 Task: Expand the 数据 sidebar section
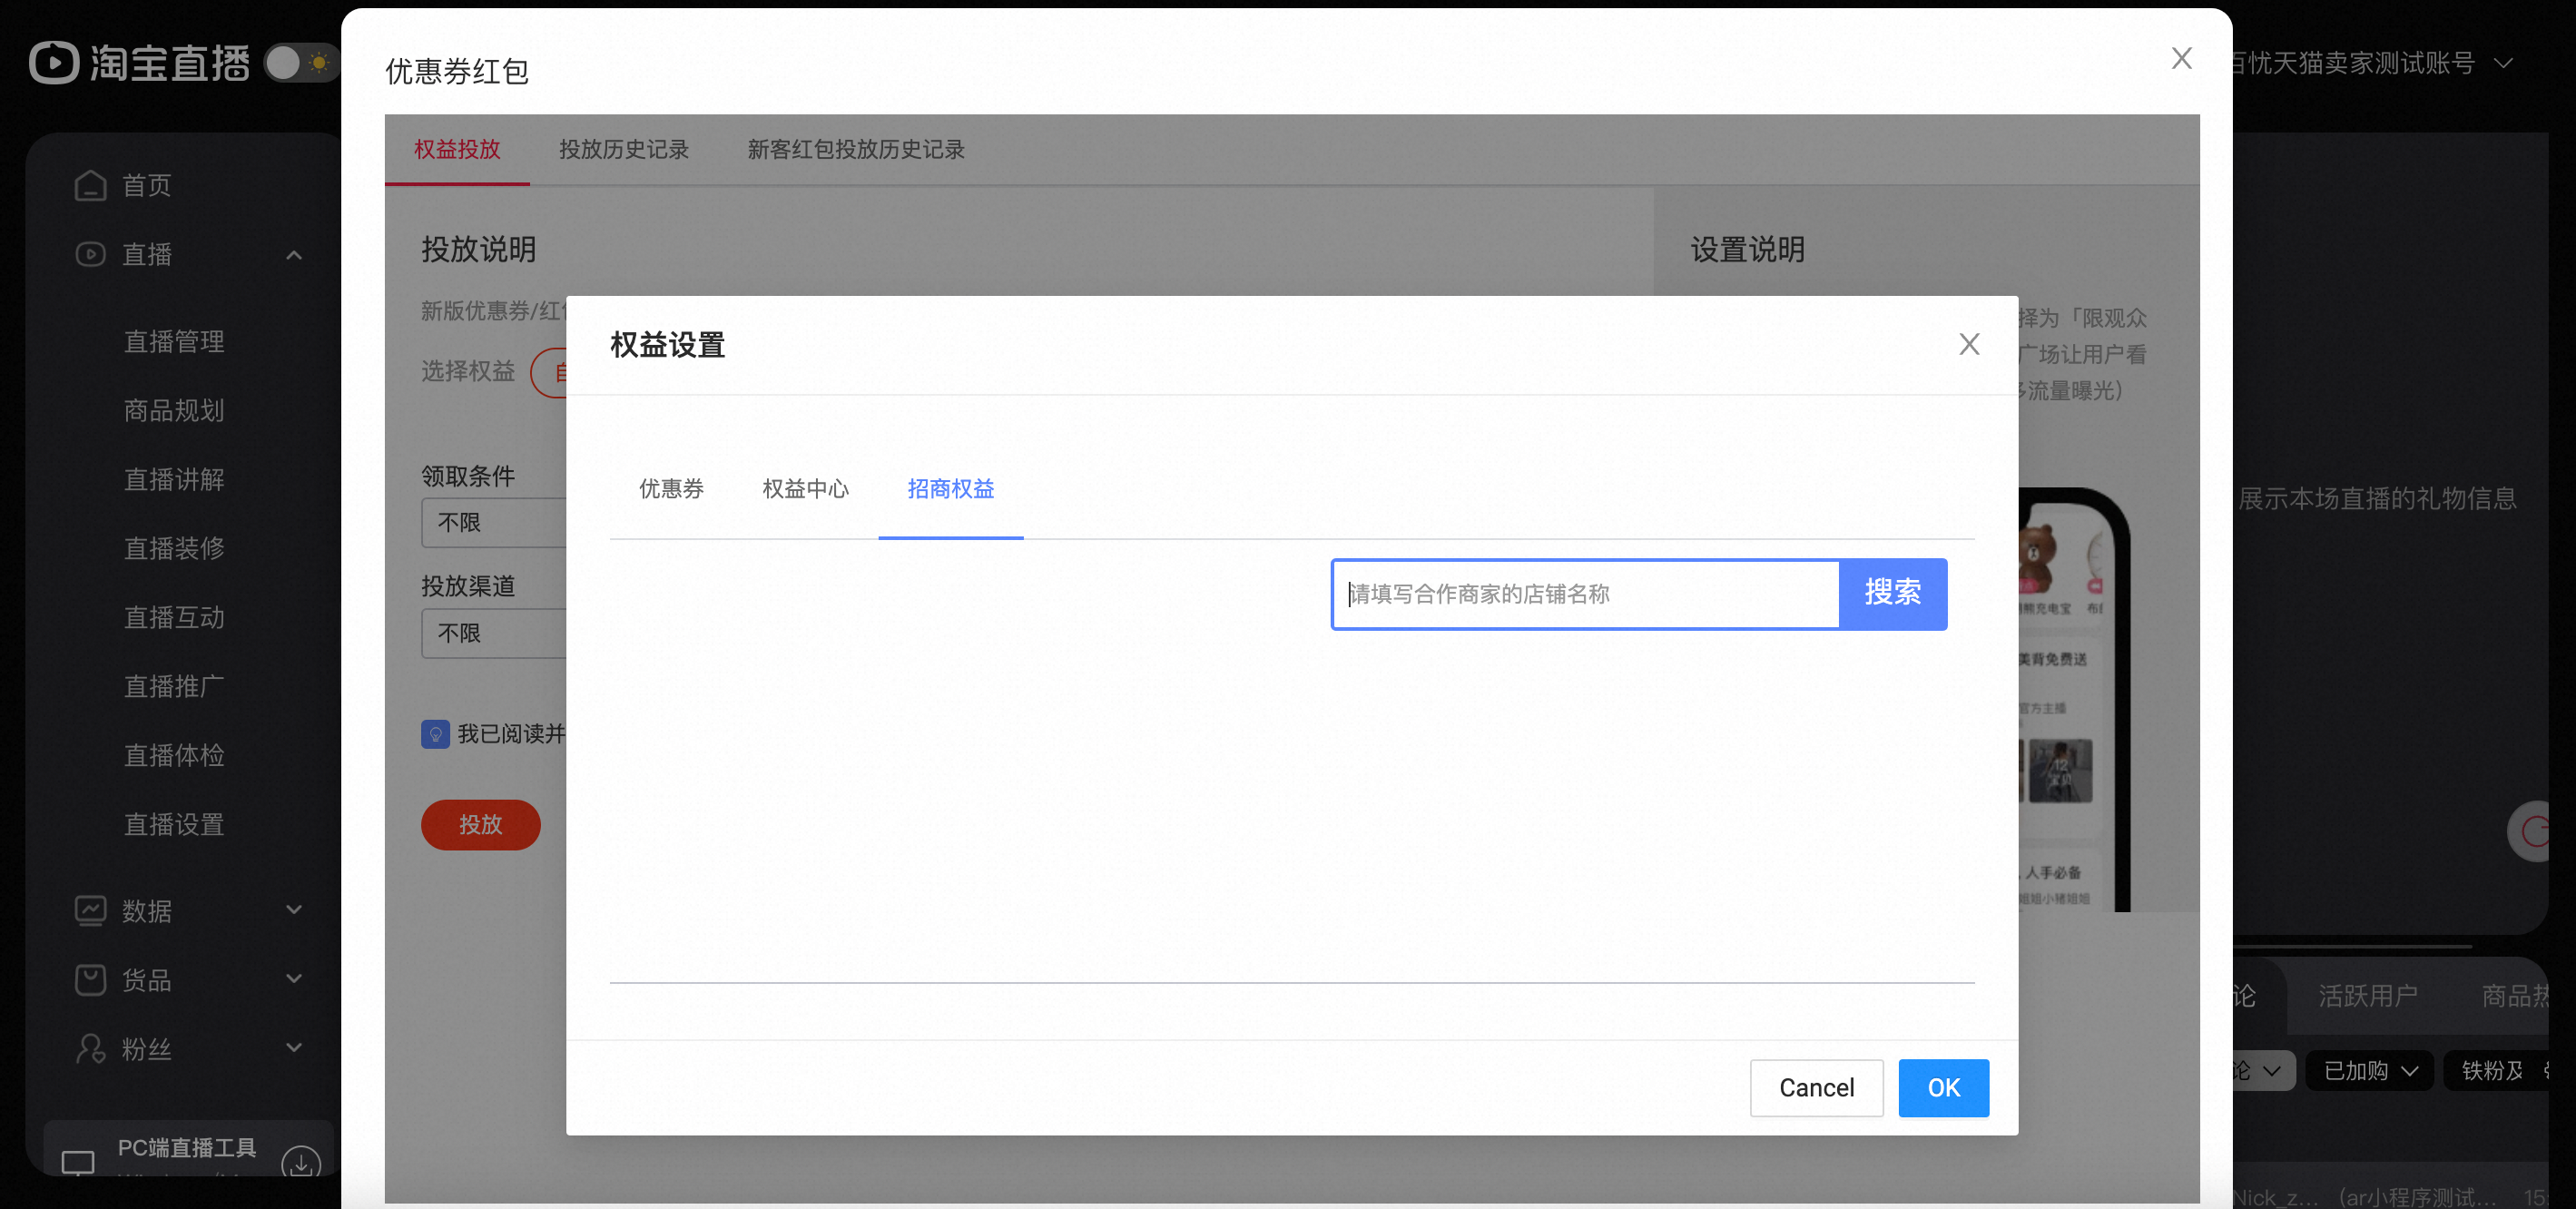tap(294, 910)
